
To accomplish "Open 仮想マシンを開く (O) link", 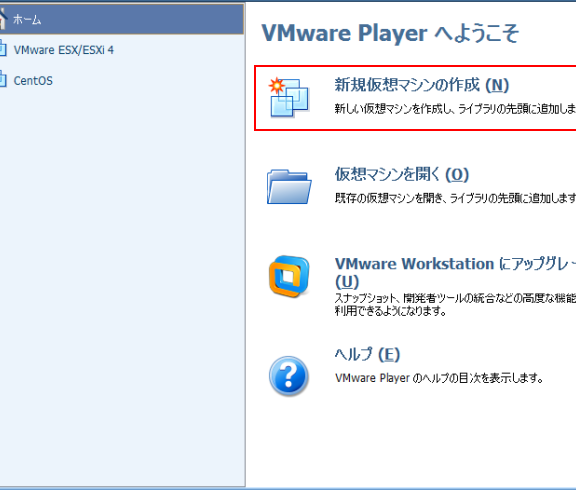I will [402, 174].
